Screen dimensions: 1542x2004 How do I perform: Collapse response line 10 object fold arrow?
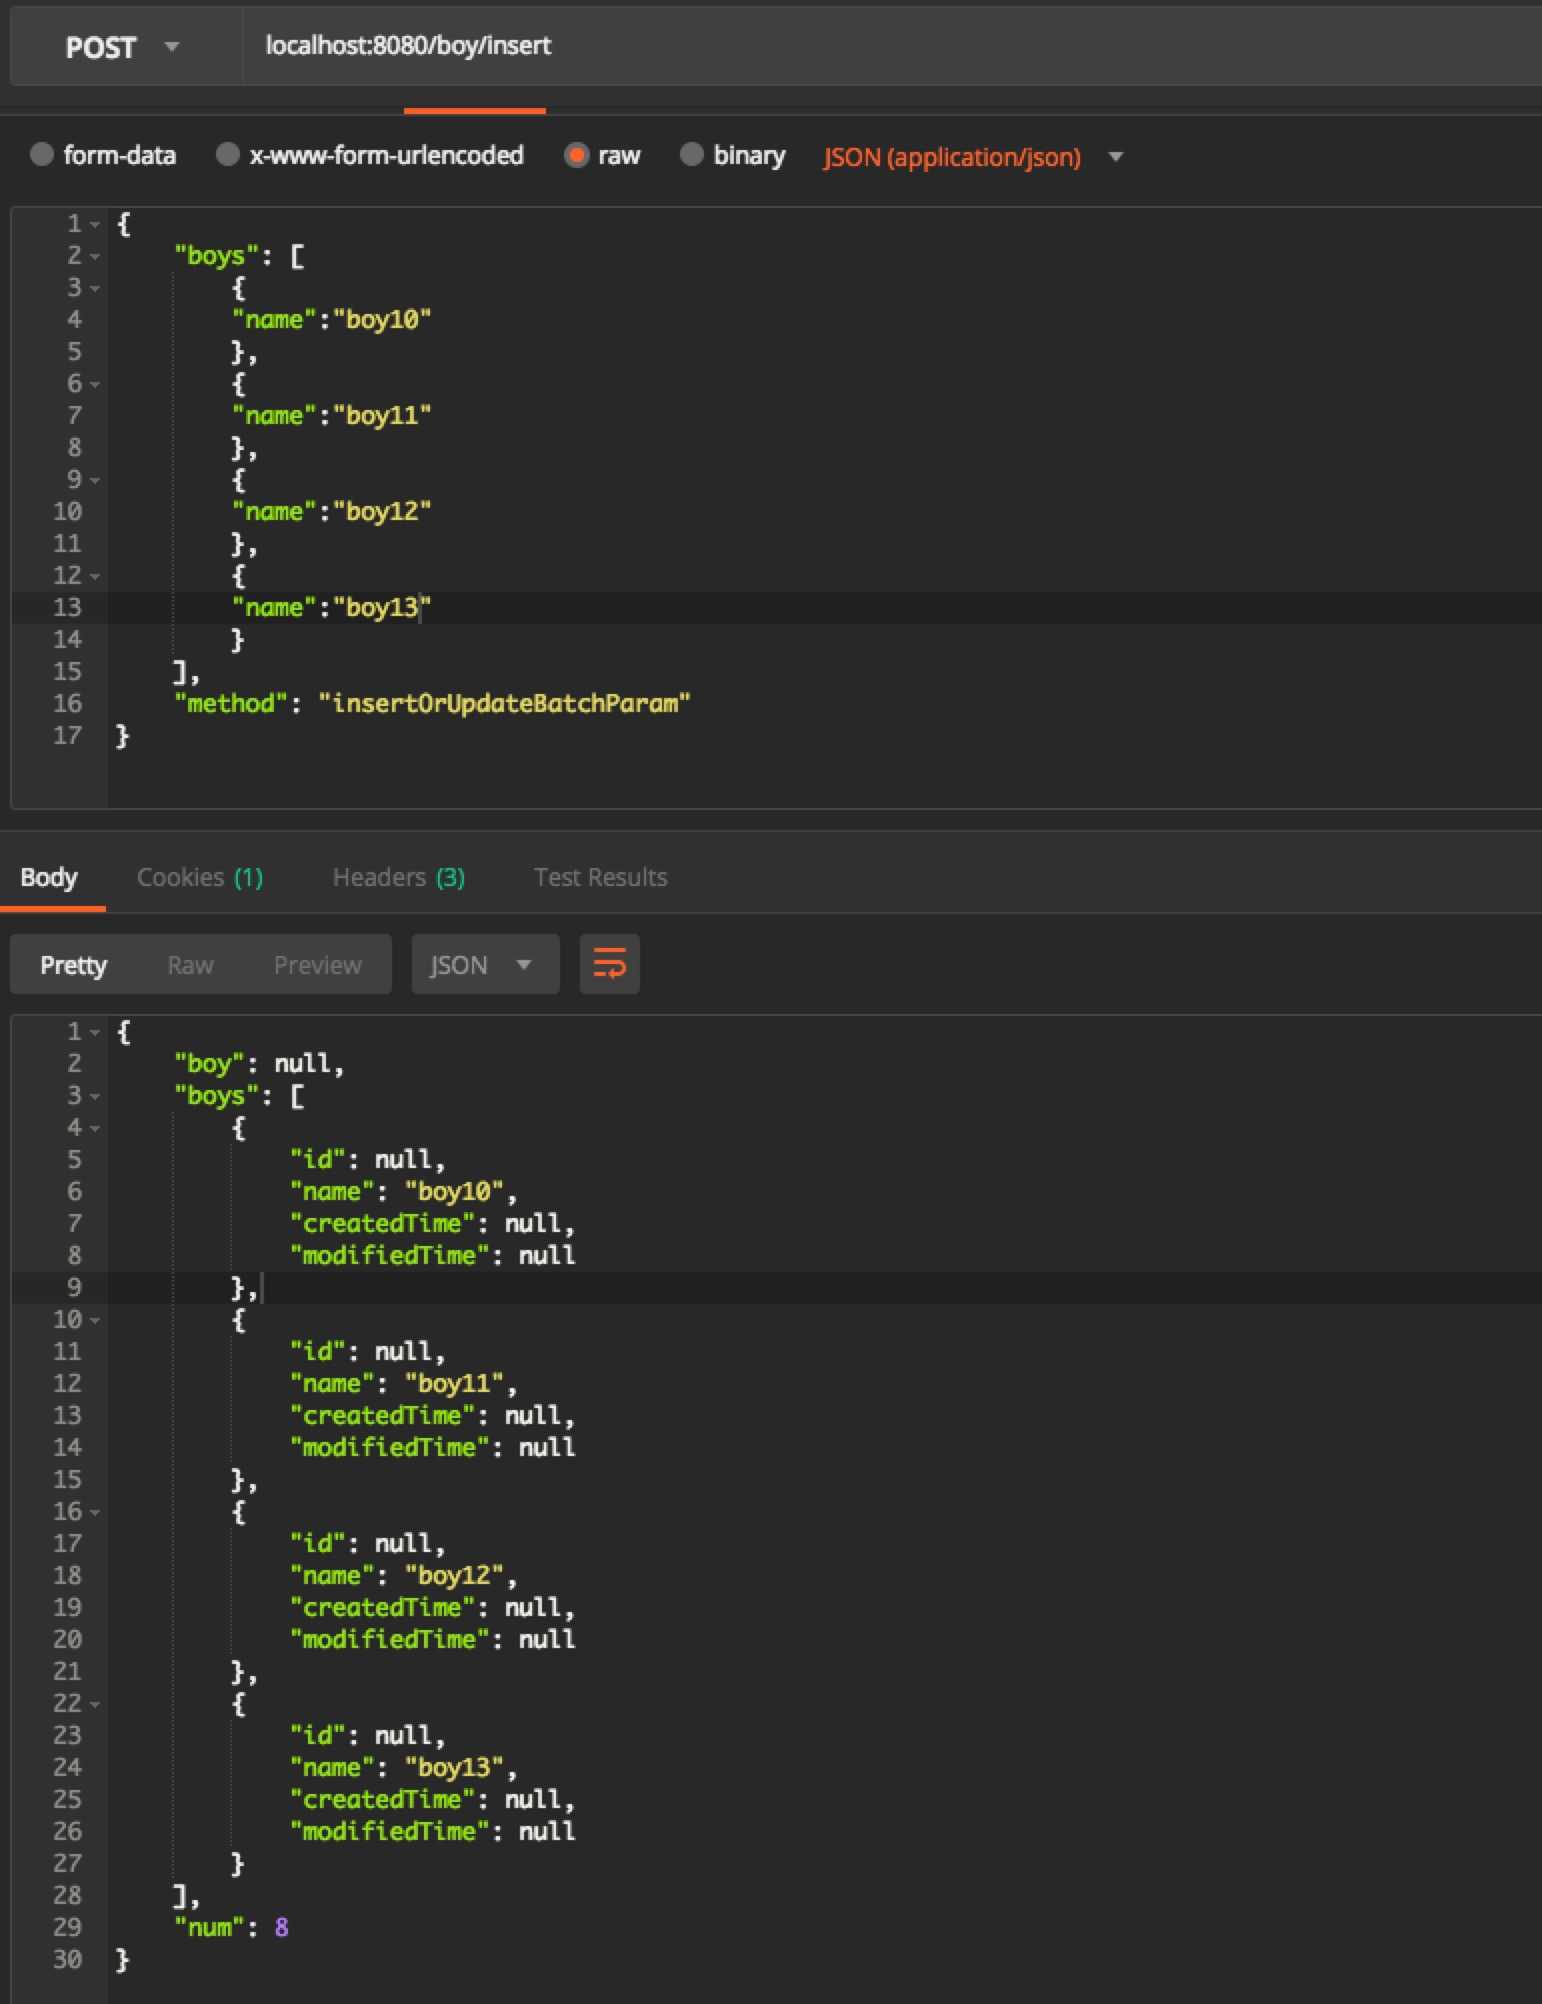[95, 1320]
